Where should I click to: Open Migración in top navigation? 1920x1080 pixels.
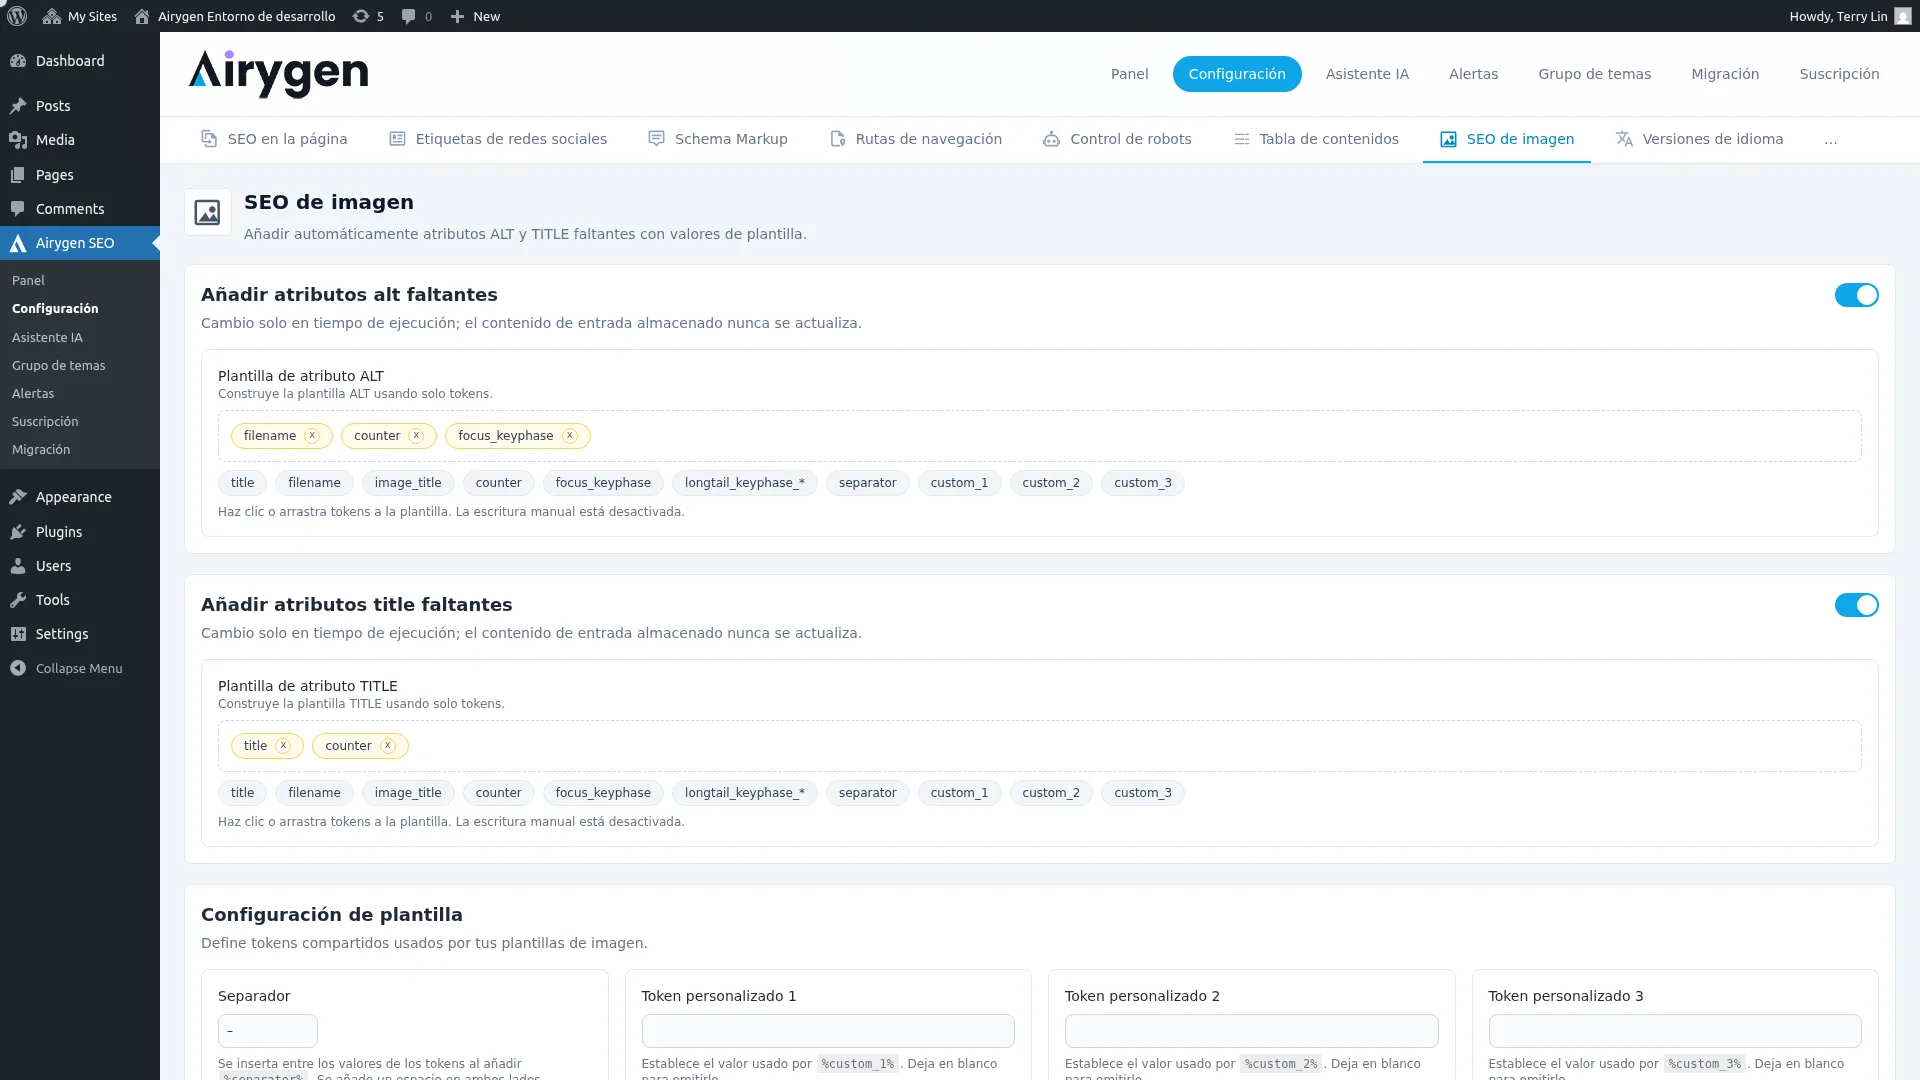tap(1725, 74)
